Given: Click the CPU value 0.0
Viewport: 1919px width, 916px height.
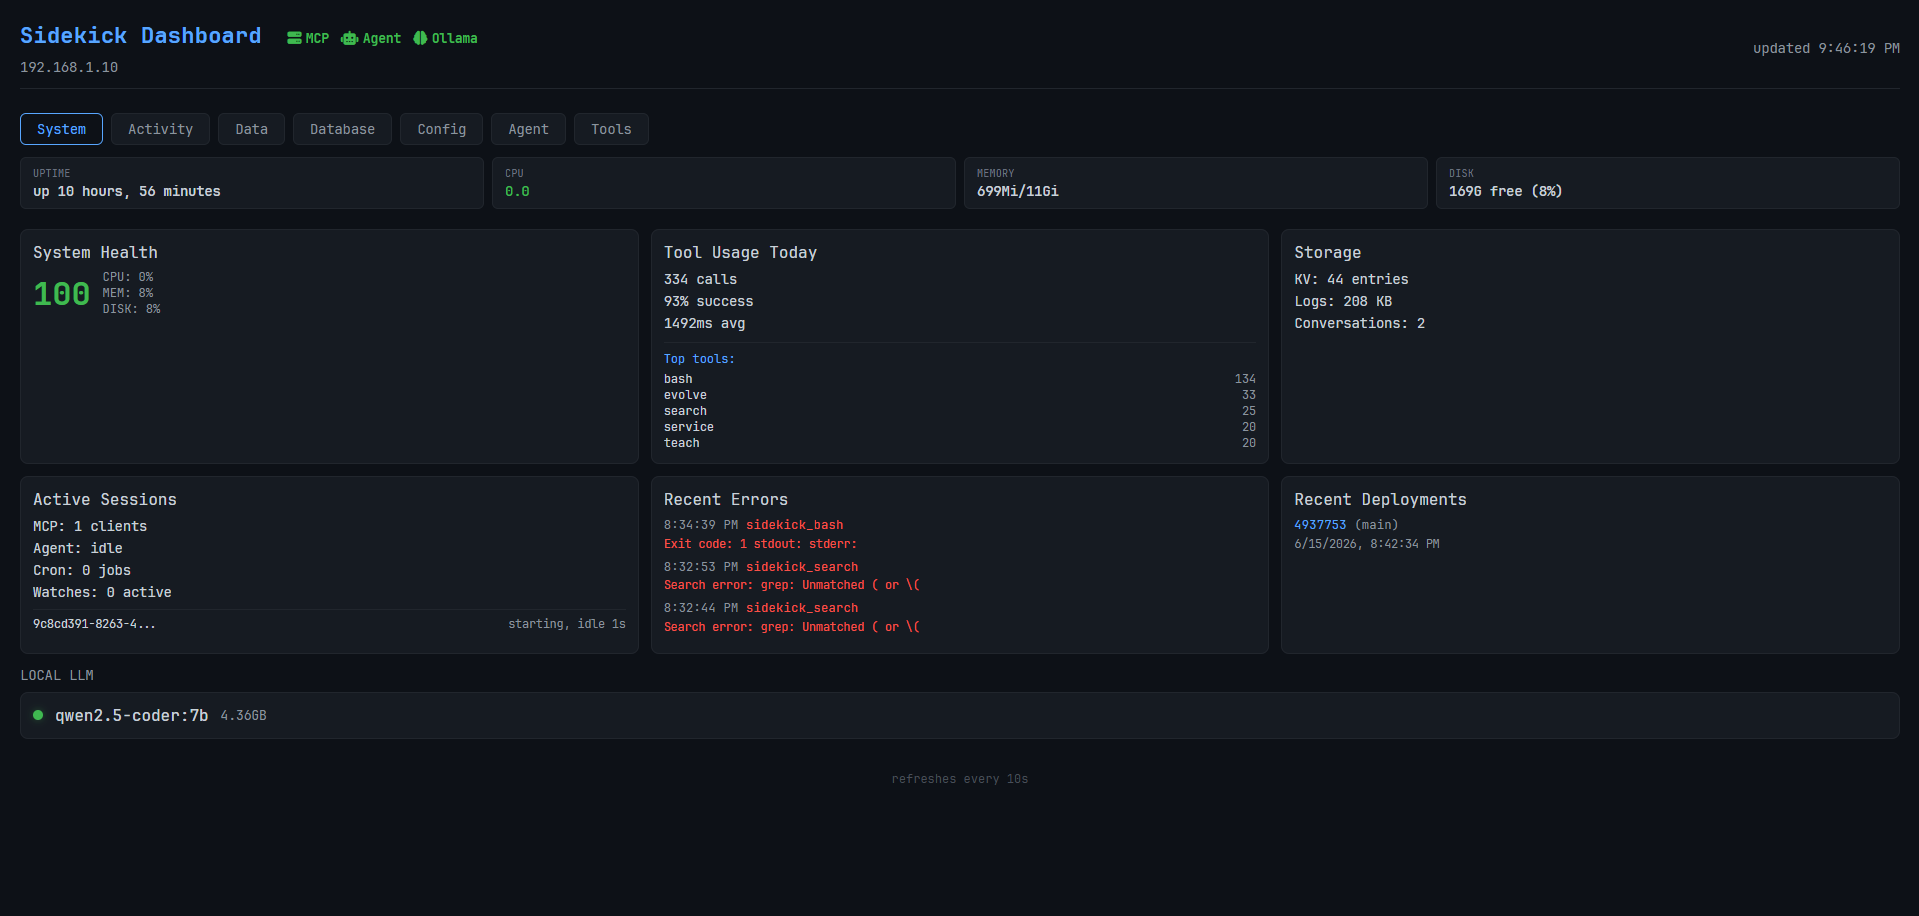Looking at the screenshot, I should (x=517, y=191).
